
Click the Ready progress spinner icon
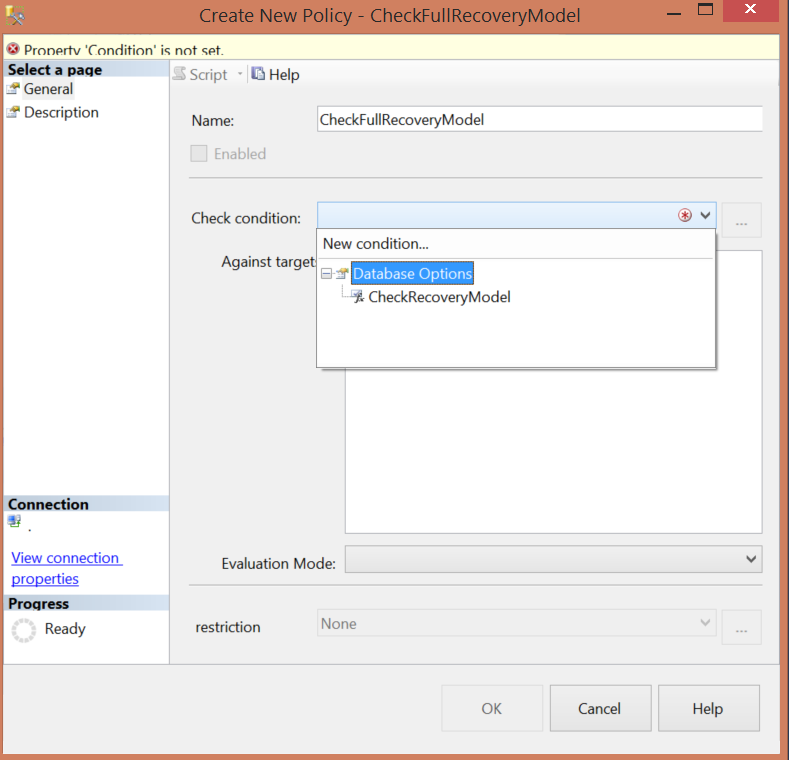(24, 630)
